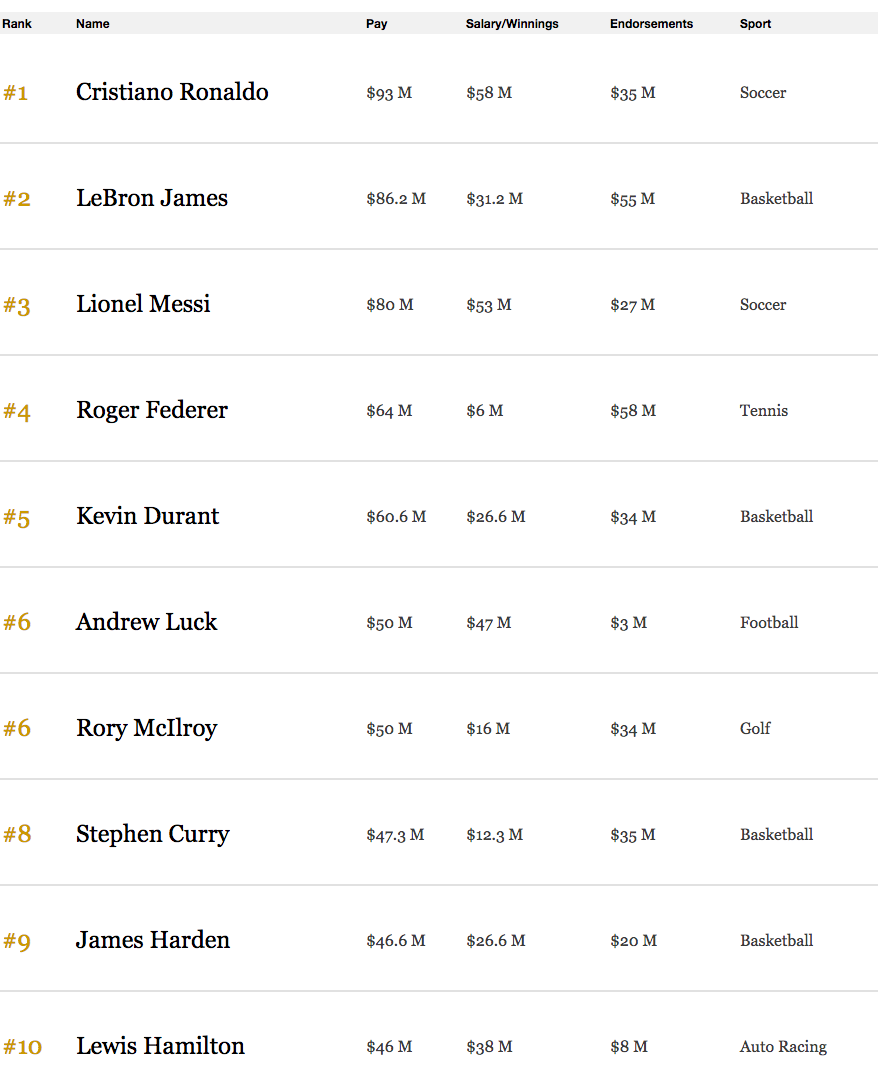The height and width of the screenshot is (1088, 884).
Task: Click the Endorsements column header
Action: pos(651,24)
